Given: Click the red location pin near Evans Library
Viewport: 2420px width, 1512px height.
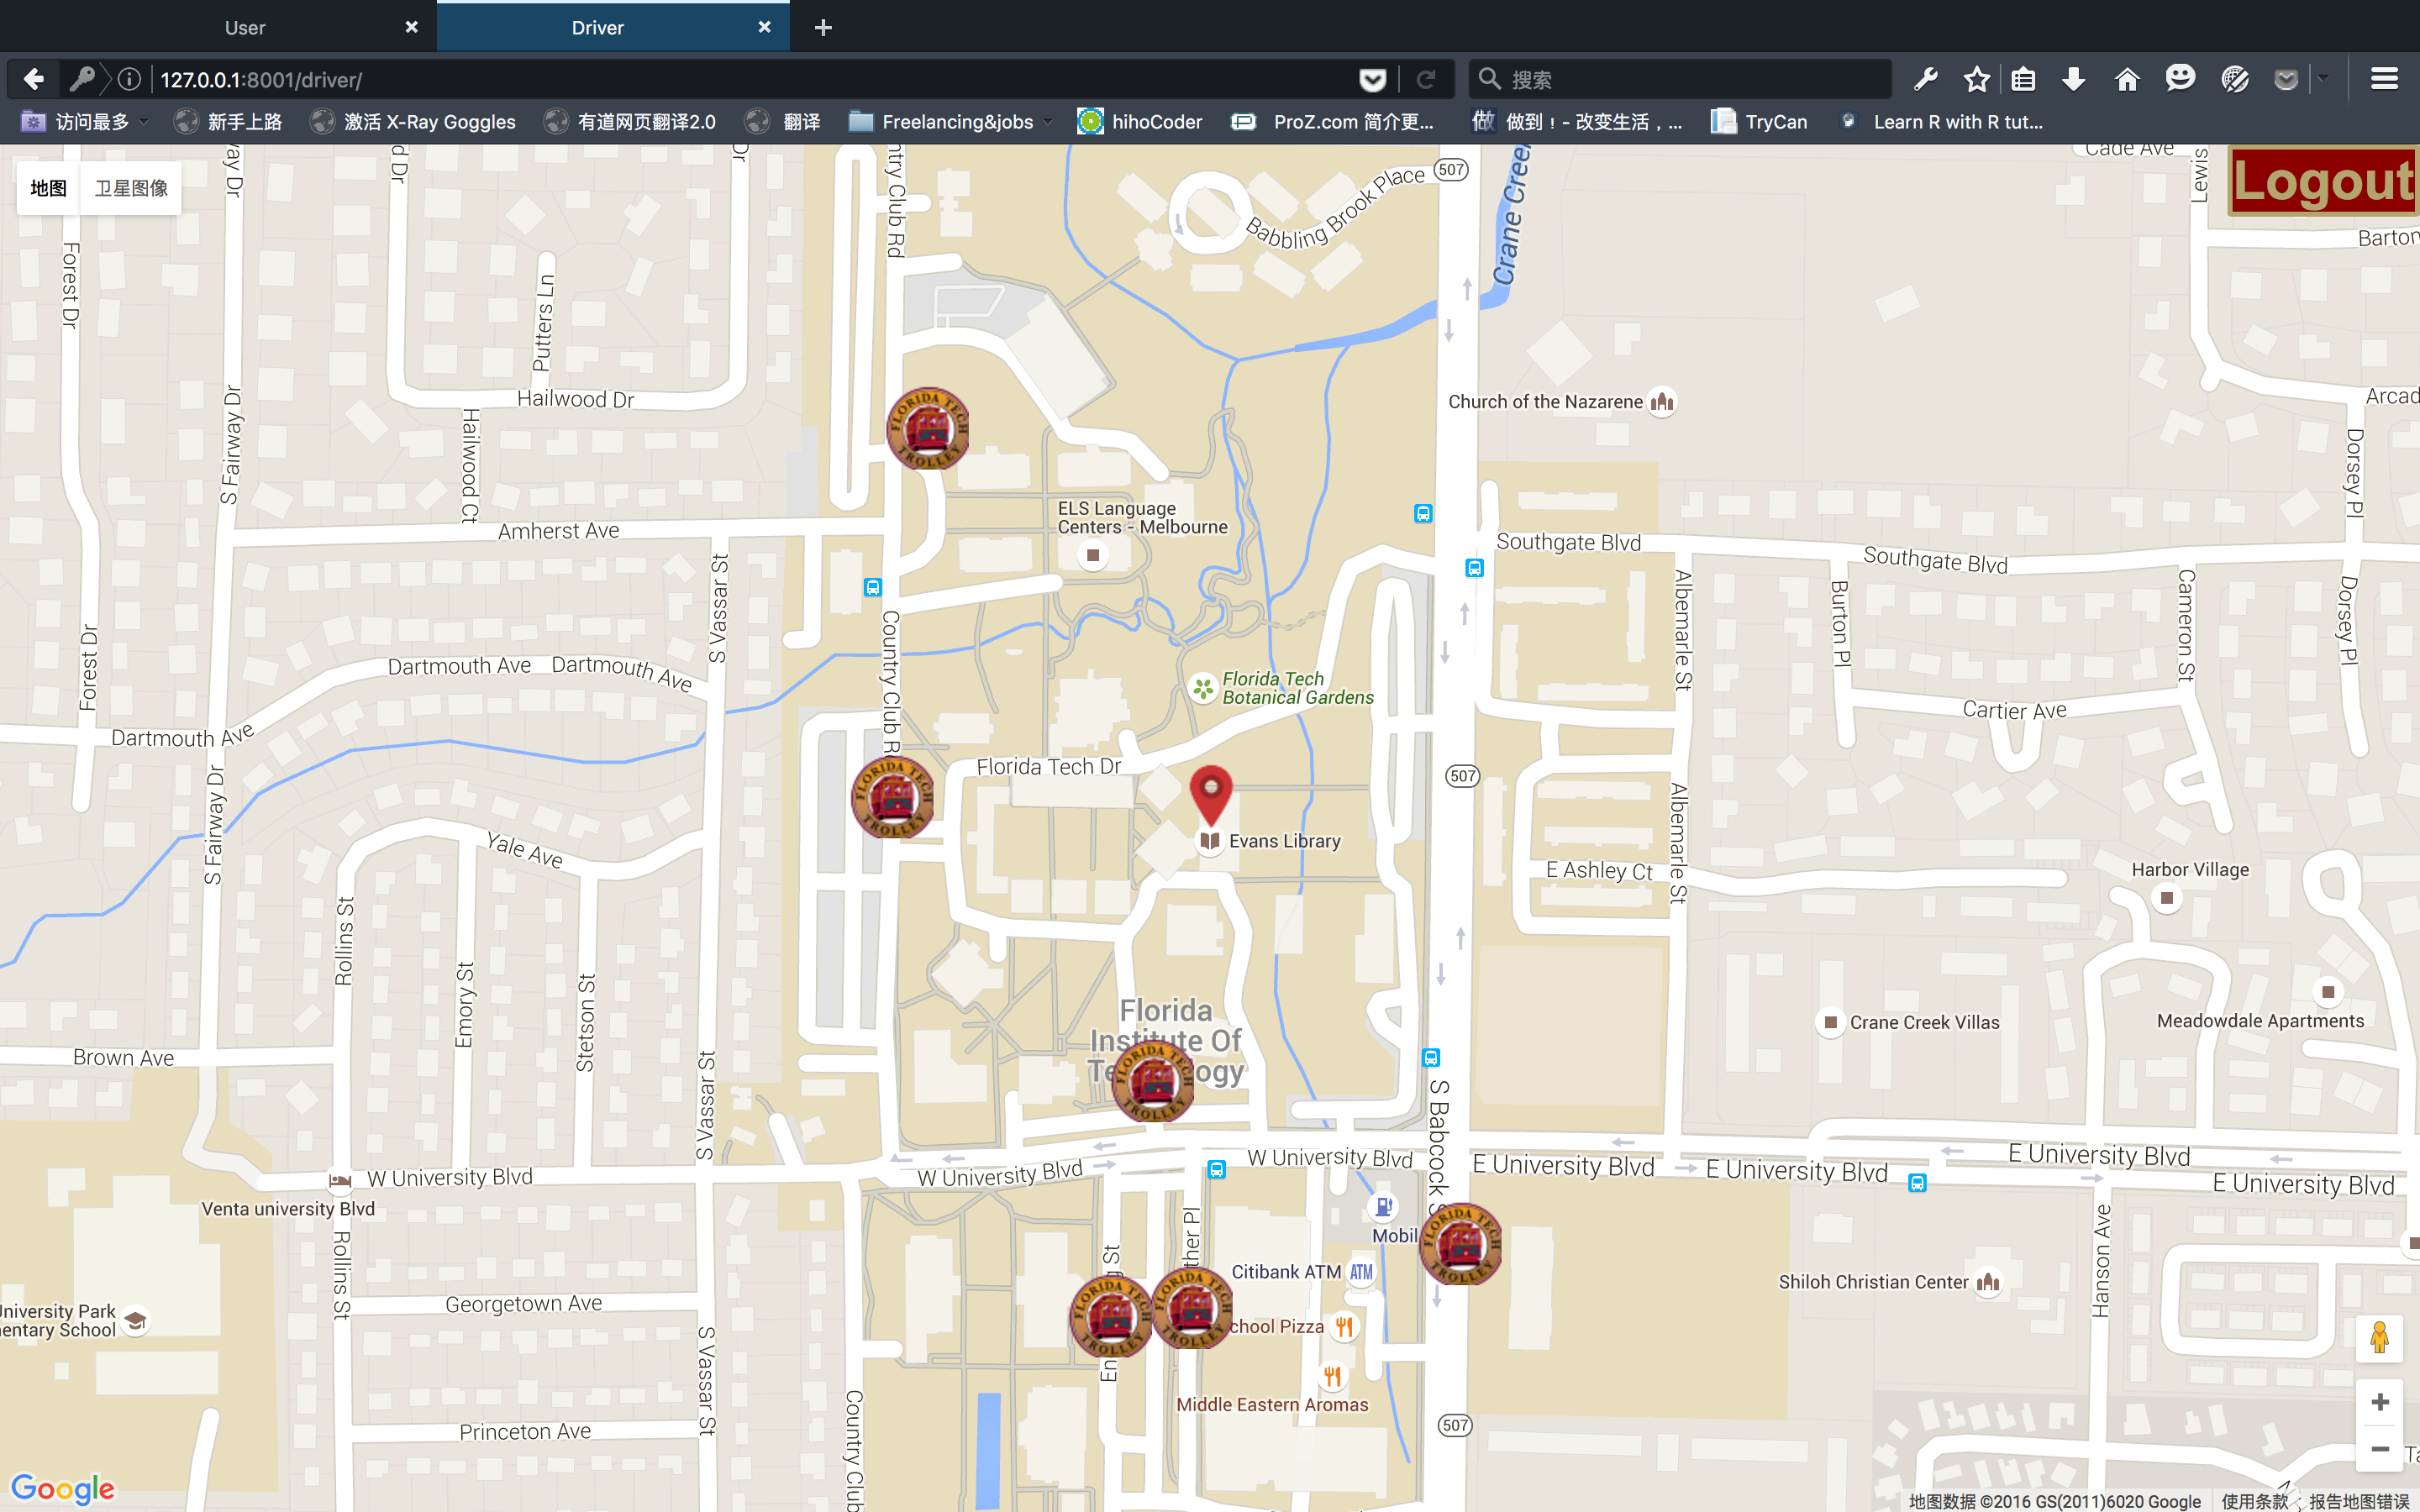Looking at the screenshot, I should point(1210,793).
